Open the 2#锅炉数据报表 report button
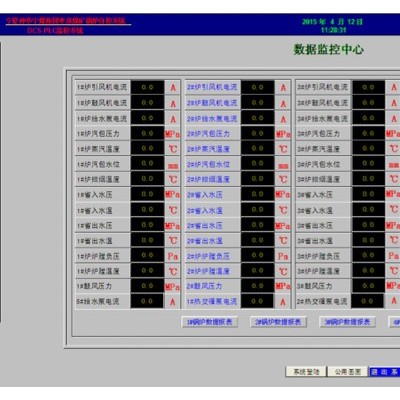The width and height of the screenshot is (400, 400). (278, 322)
